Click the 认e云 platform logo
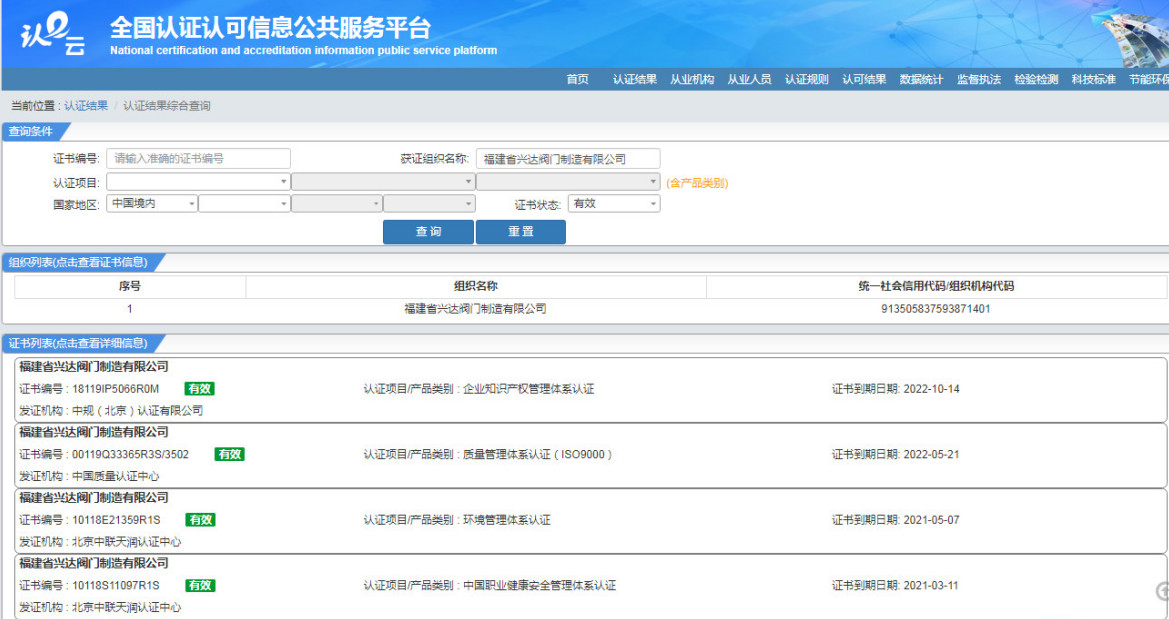 coord(52,34)
